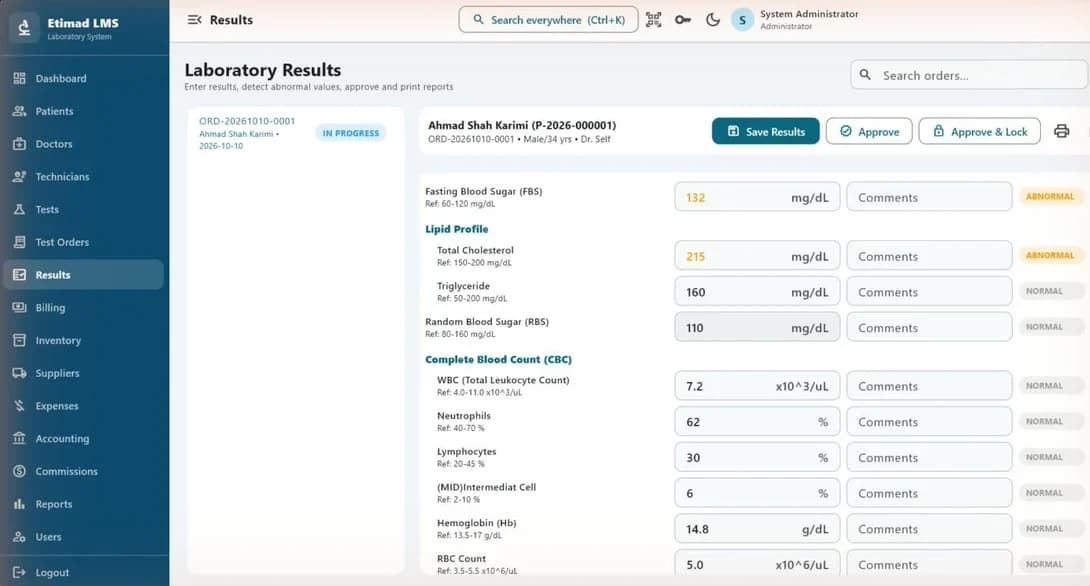Click the Fasting Blood Sugar value field

tap(757, 197)
